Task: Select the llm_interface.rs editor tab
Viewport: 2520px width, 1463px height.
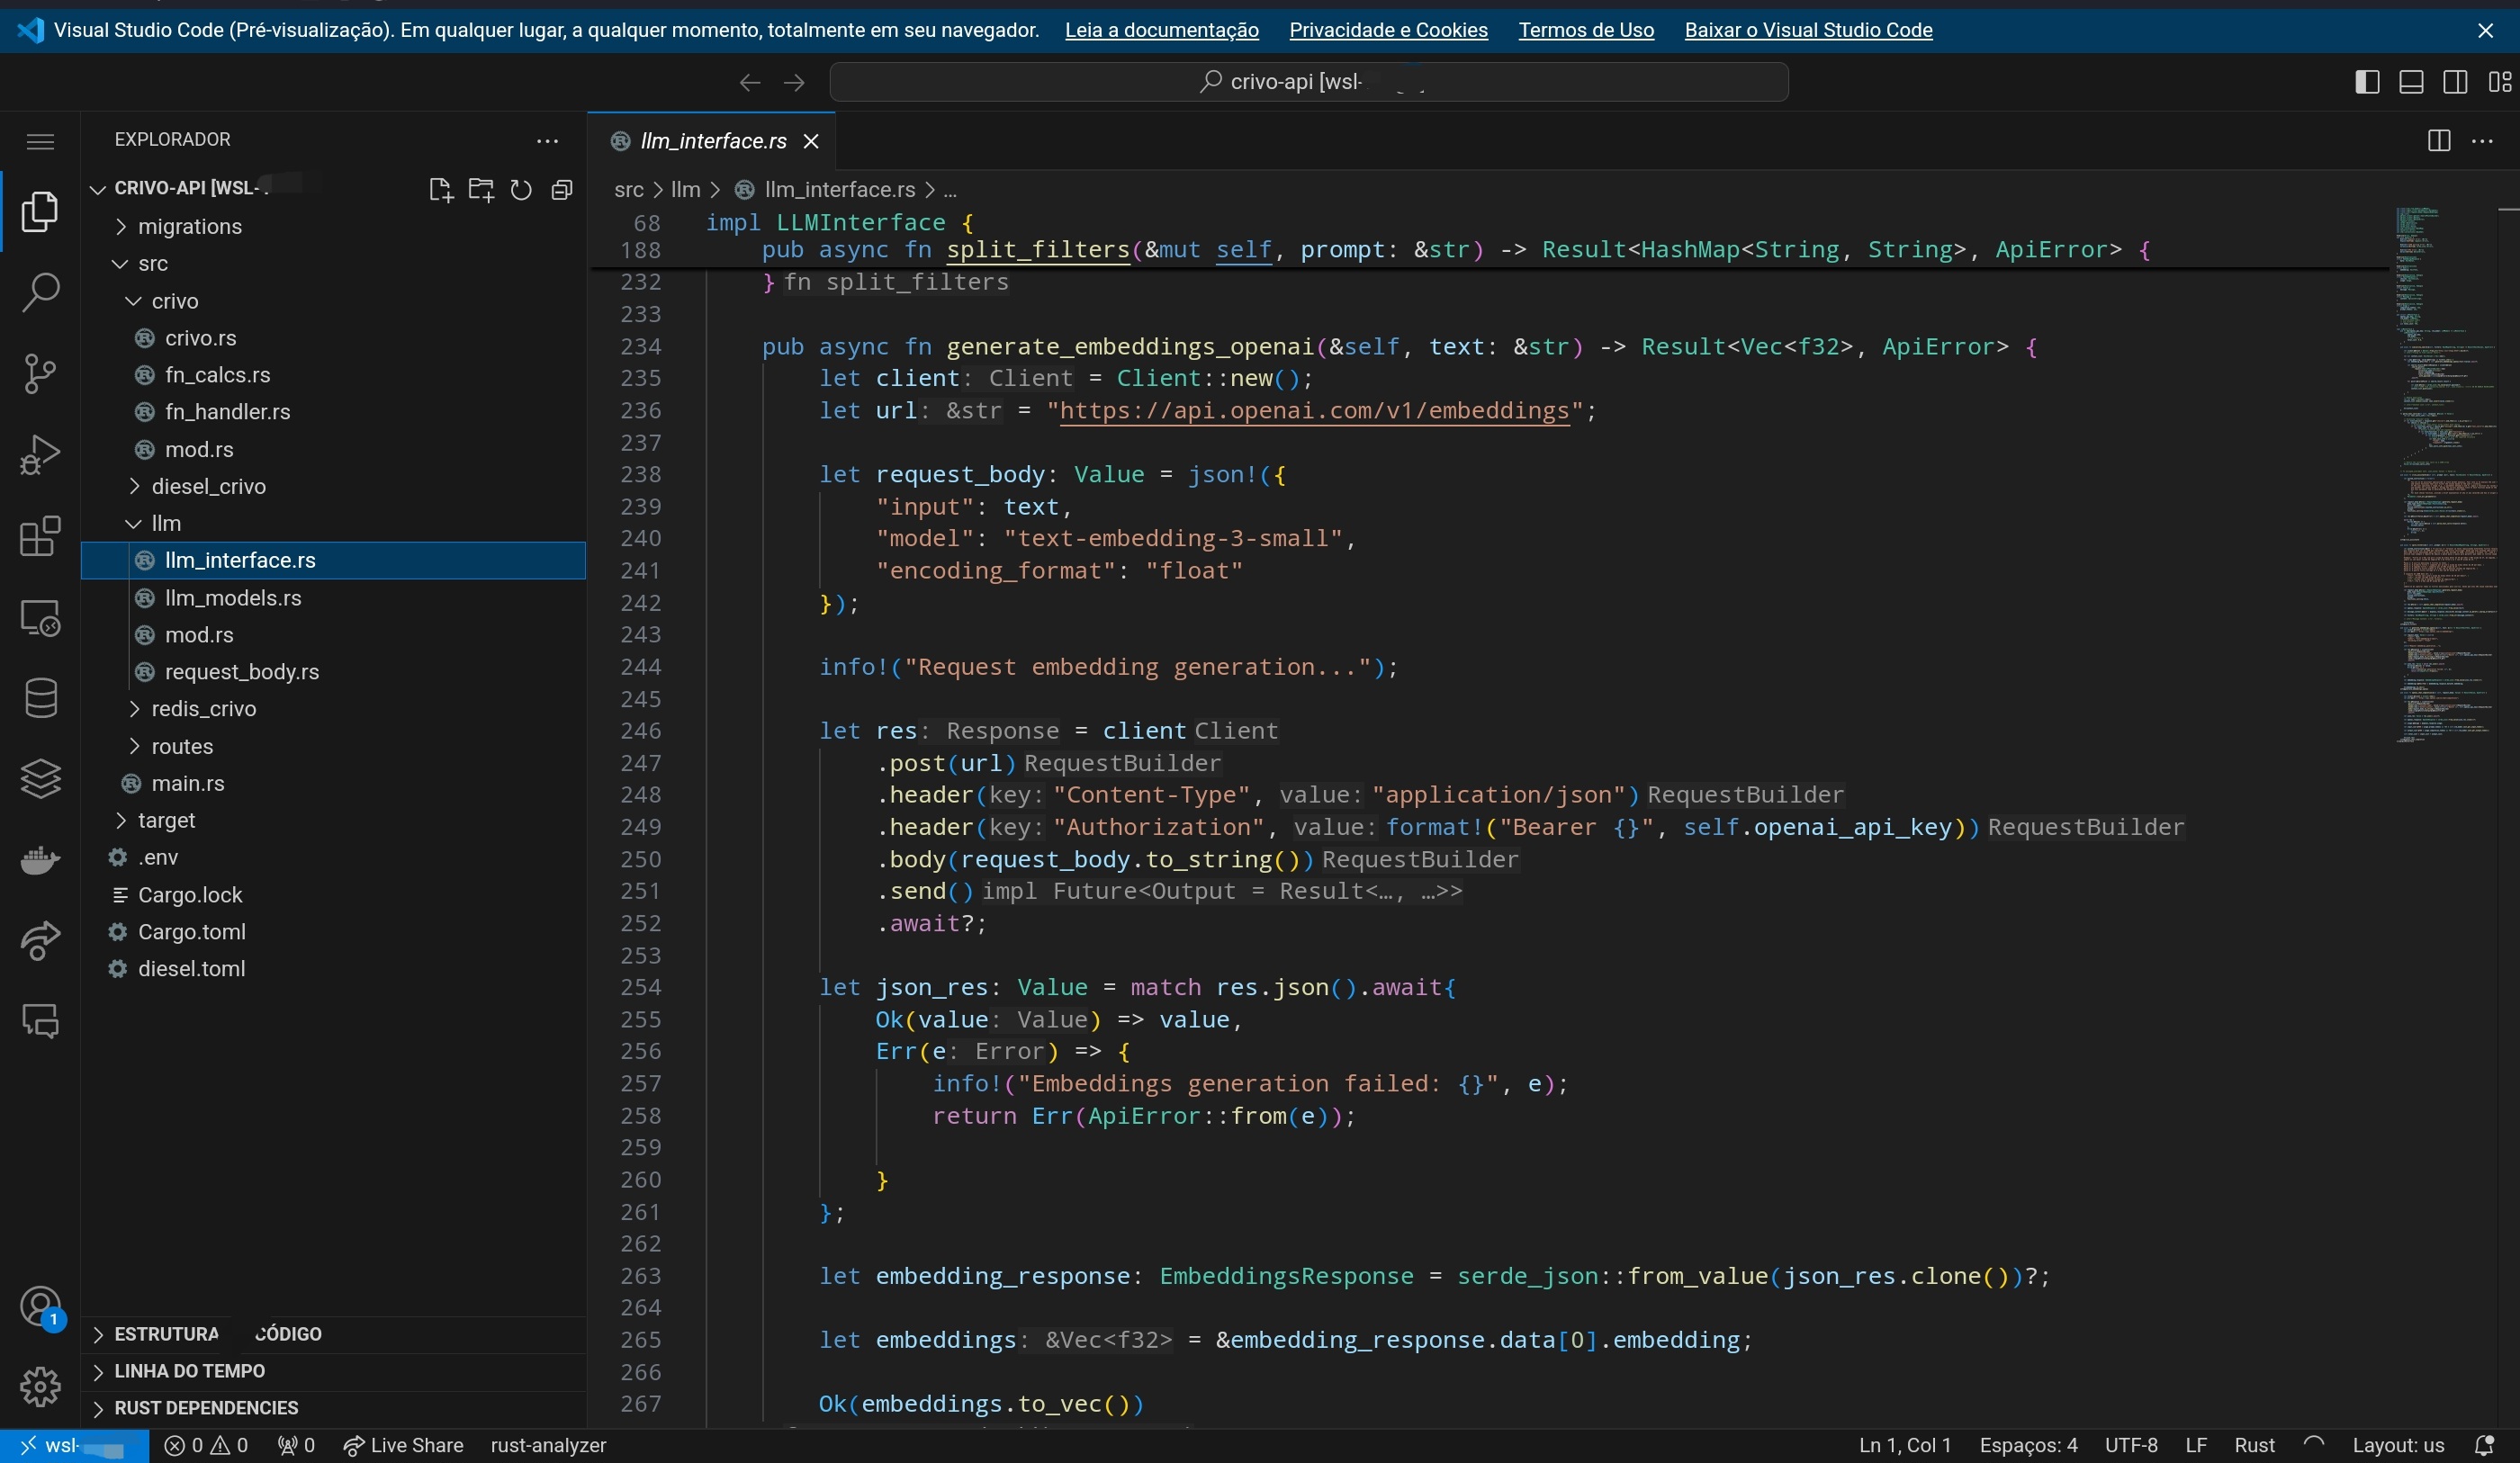Action: [711, 141]
